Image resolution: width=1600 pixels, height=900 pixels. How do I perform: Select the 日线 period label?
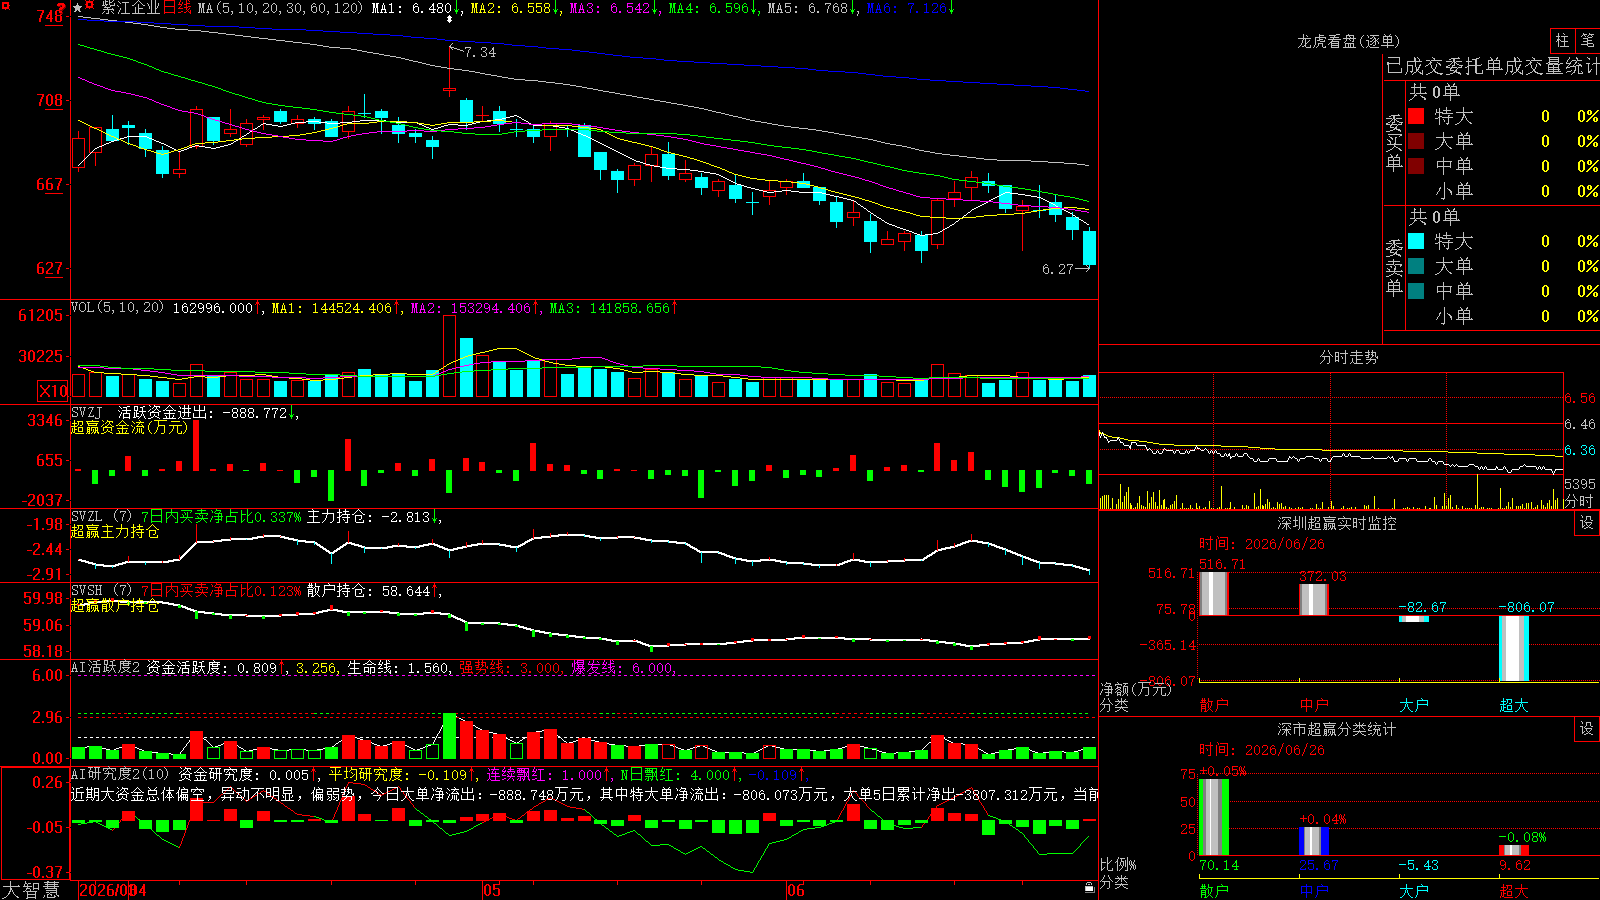click(177, 8)
